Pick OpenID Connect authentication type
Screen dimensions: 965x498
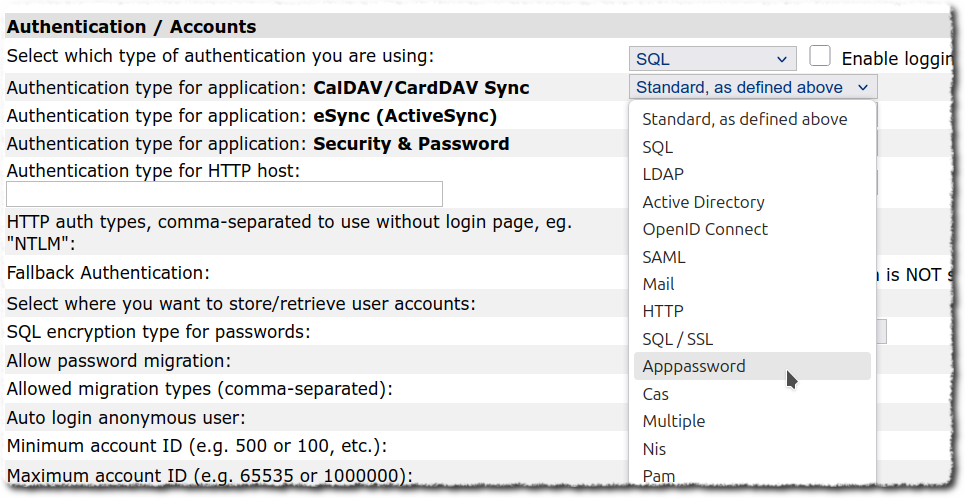click(705, 229)
